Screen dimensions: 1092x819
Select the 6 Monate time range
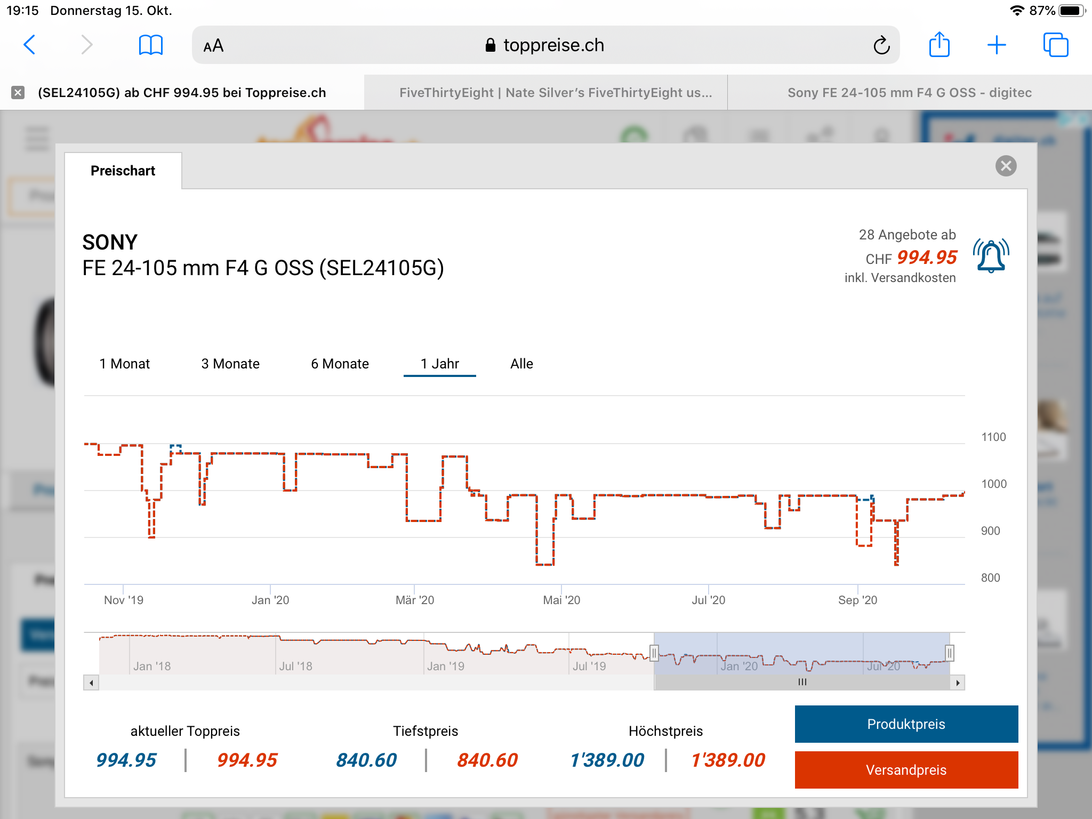[340, 364]
